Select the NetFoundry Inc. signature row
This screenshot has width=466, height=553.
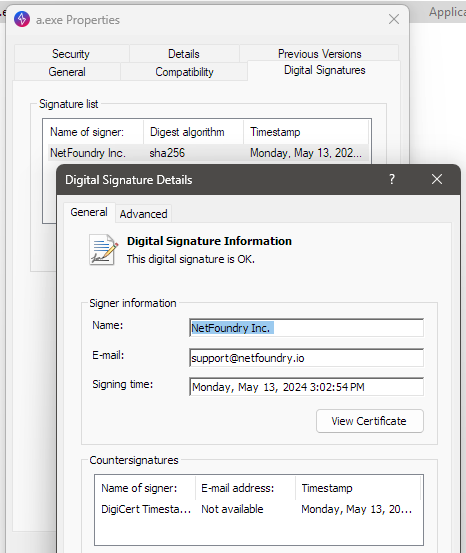[208, 153]
